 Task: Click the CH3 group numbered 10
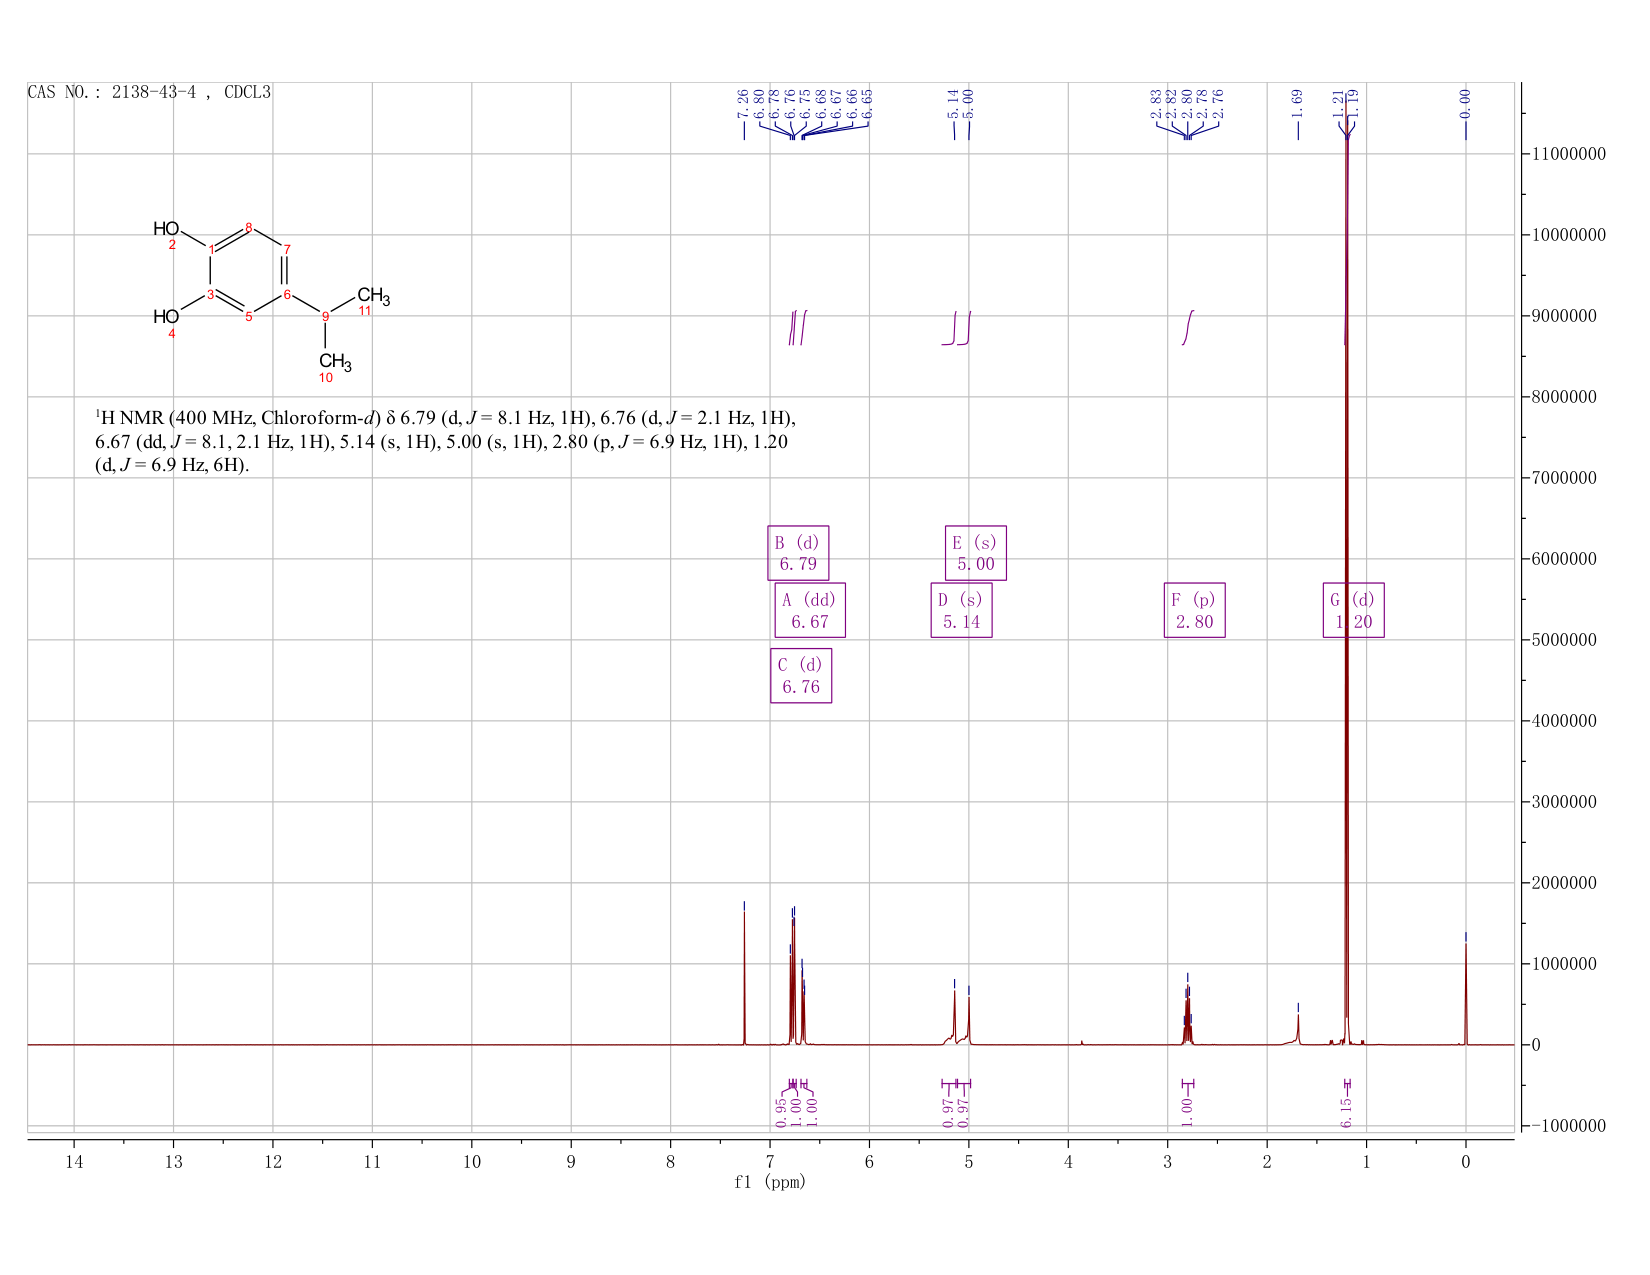(x=335, y=362)
